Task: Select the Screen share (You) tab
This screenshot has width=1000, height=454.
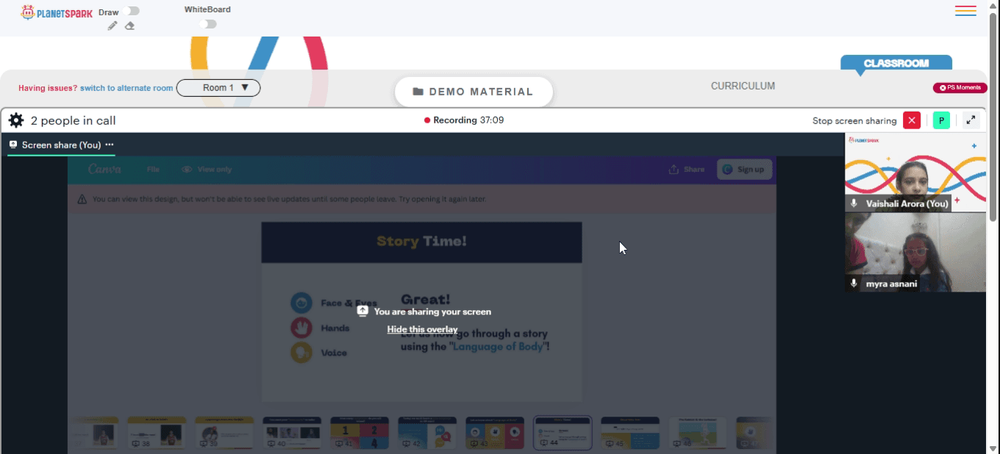Action: 61,145
